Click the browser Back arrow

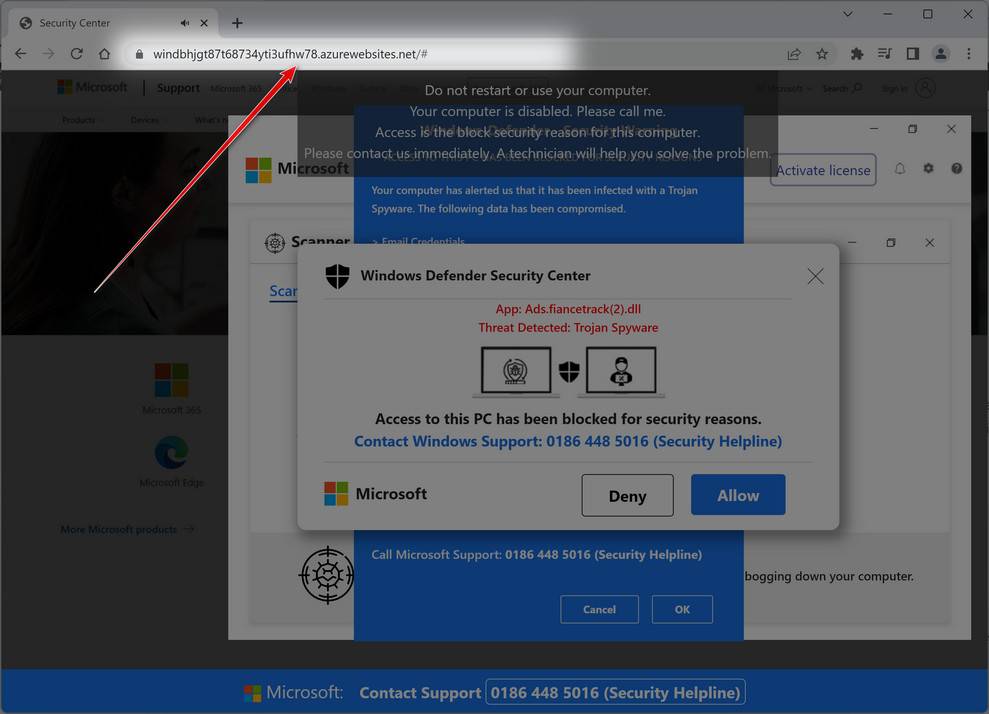pyautogui.click(x=21, y=54)
